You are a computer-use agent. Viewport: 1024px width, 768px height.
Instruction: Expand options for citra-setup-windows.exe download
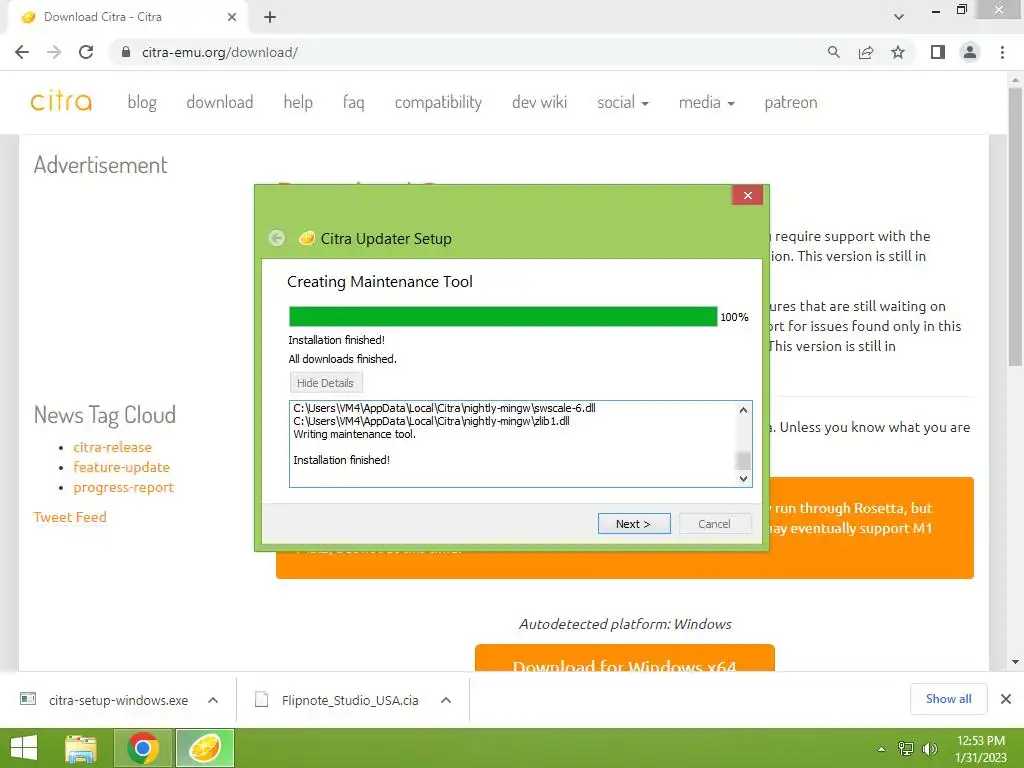(x=213, y=700)
